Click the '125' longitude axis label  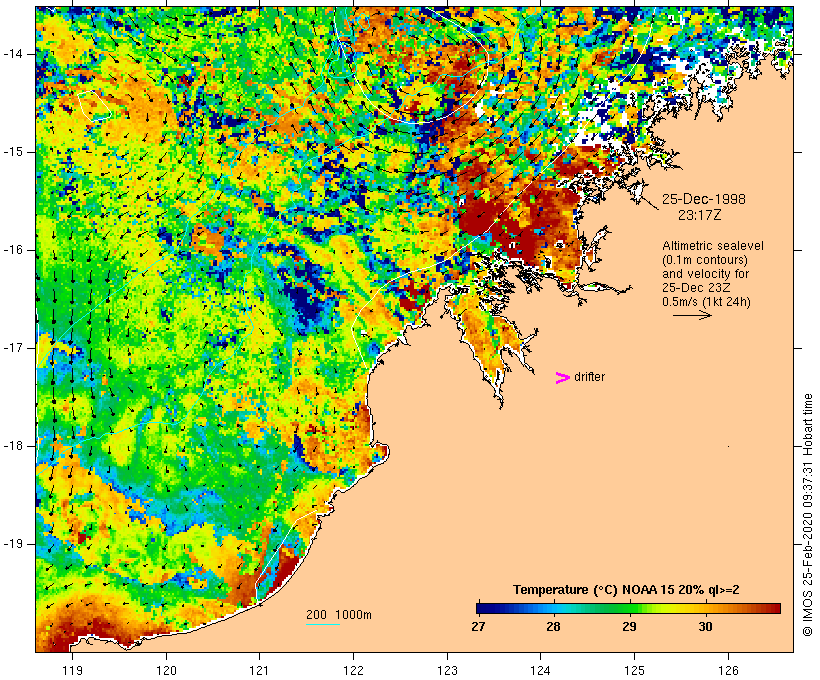(634, 670)
